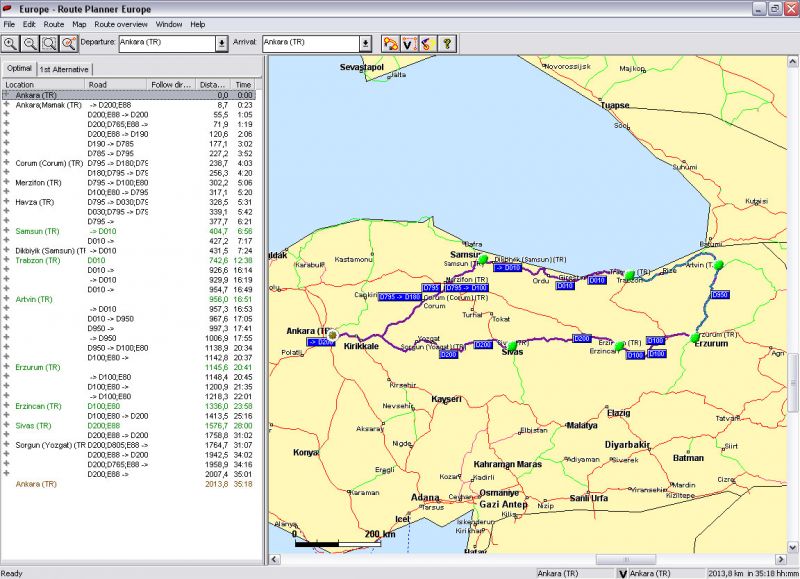Viewport: 800px width, 579px height.
Task: Click the zoom out magnifier icon
Action: click(x=30, y=43)
